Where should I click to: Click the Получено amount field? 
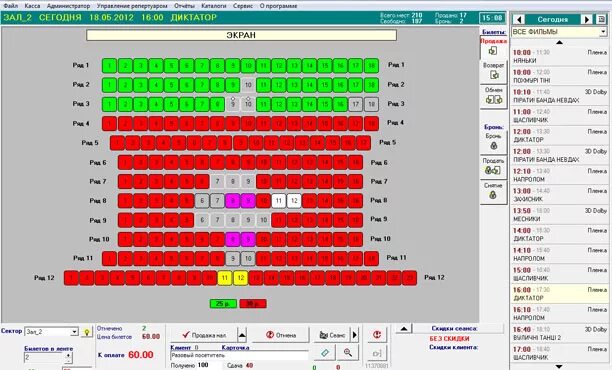coord(209,365)
